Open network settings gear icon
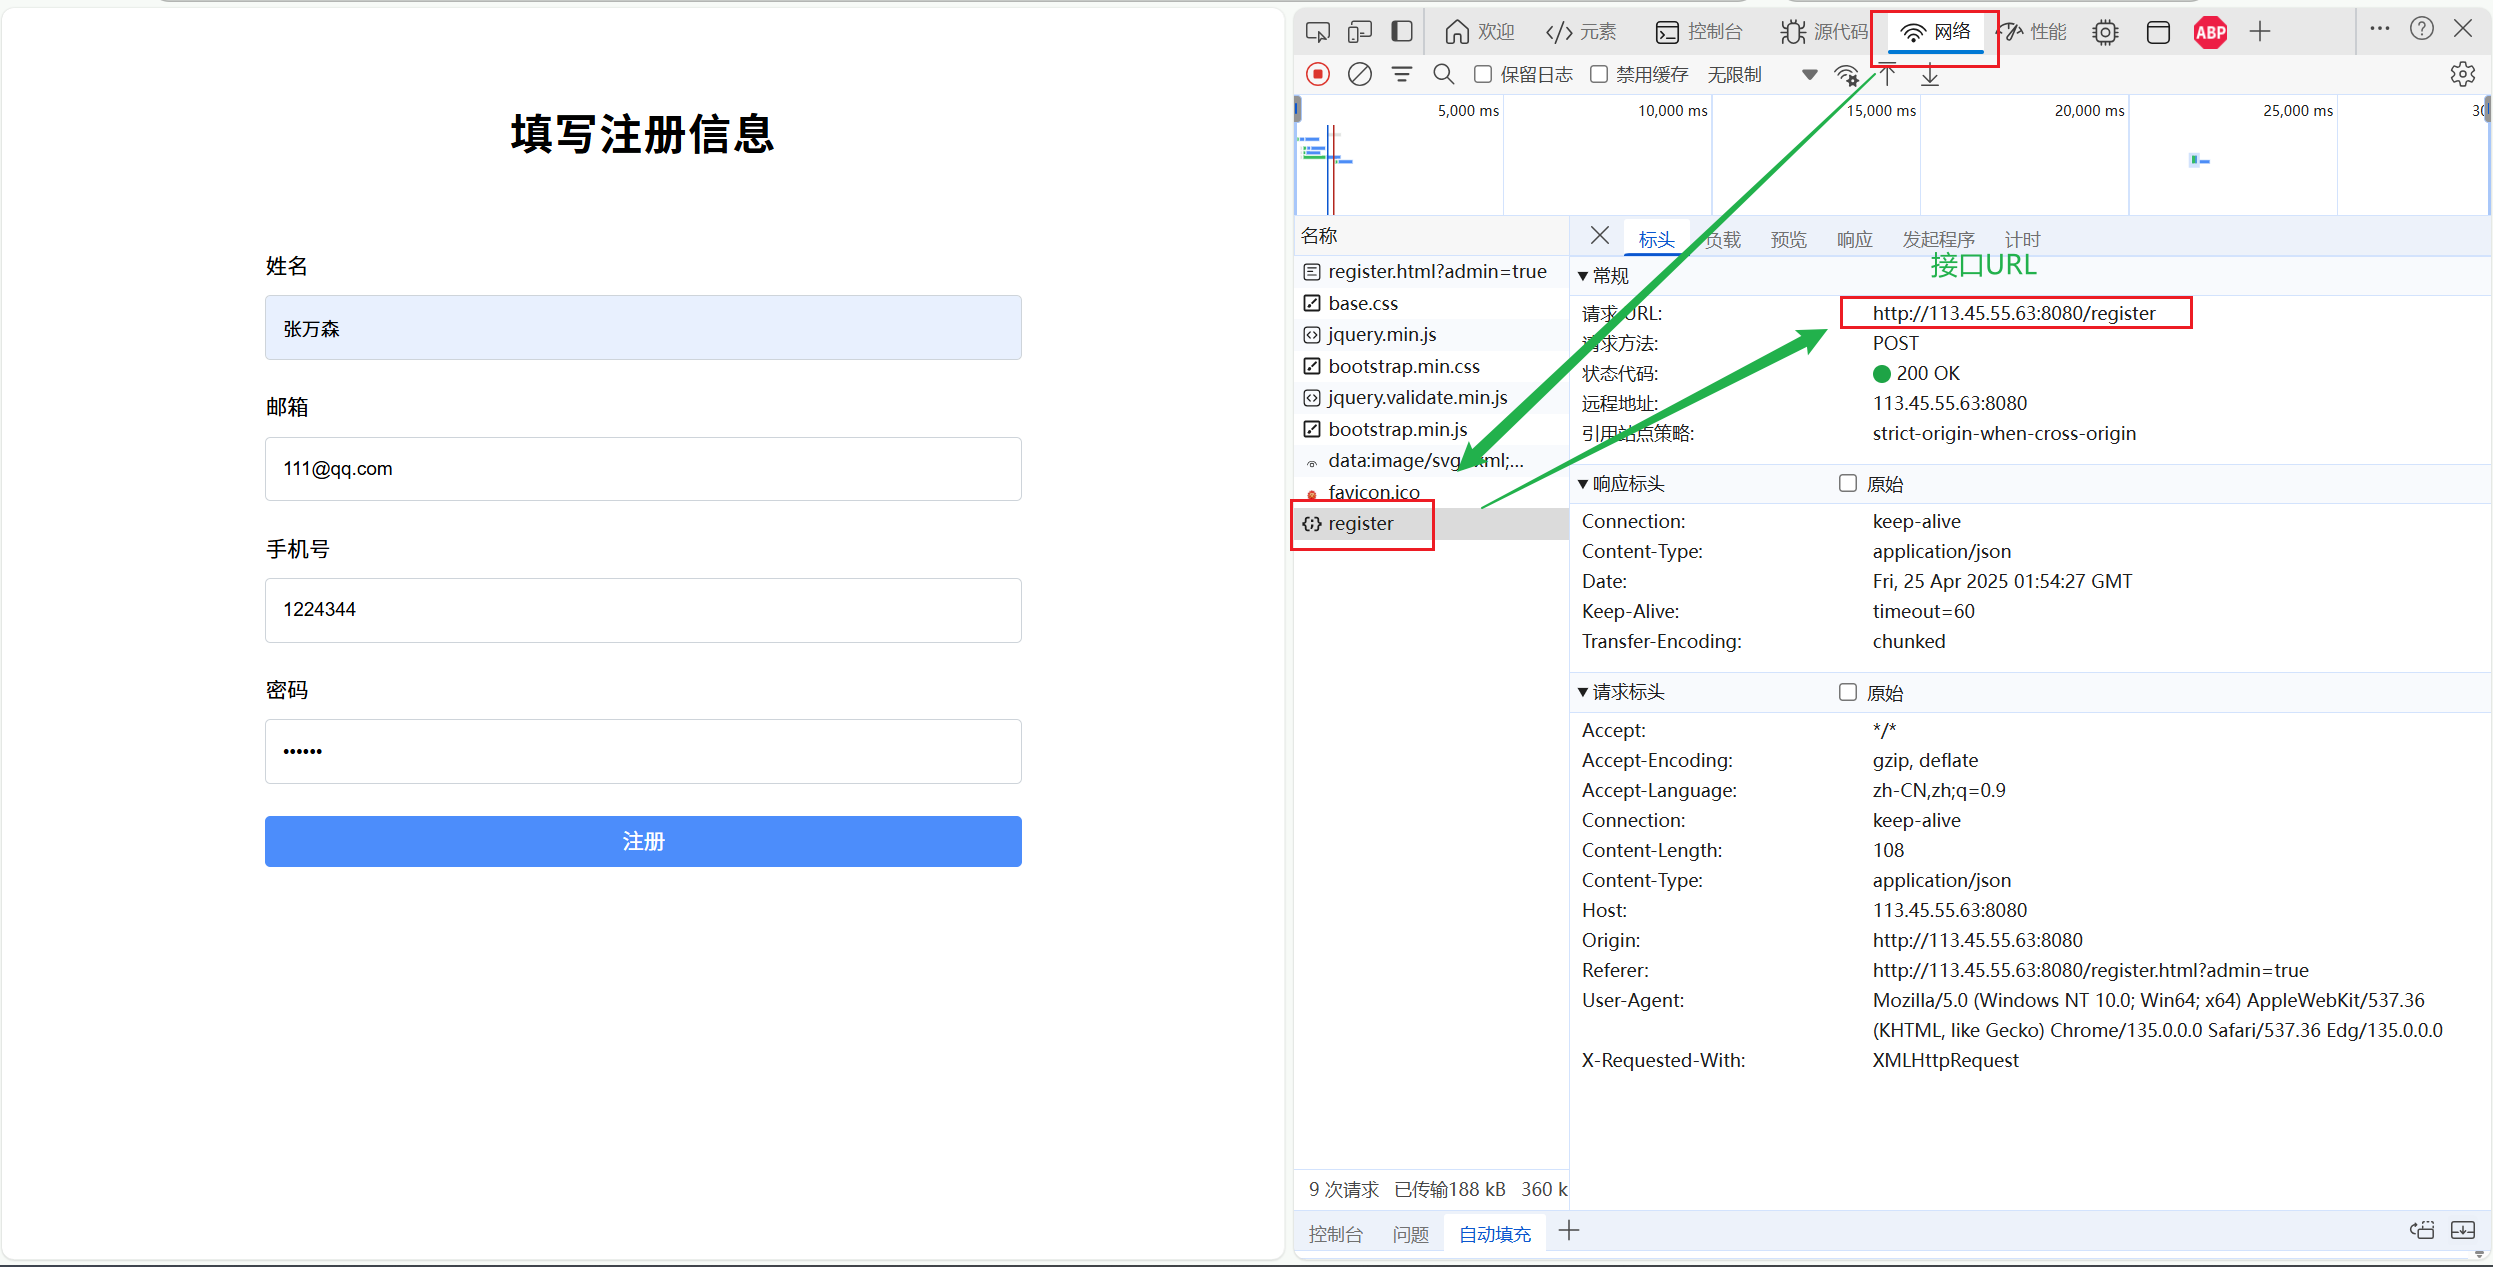The image size is (2493, 1267). tap(2462, 74)
